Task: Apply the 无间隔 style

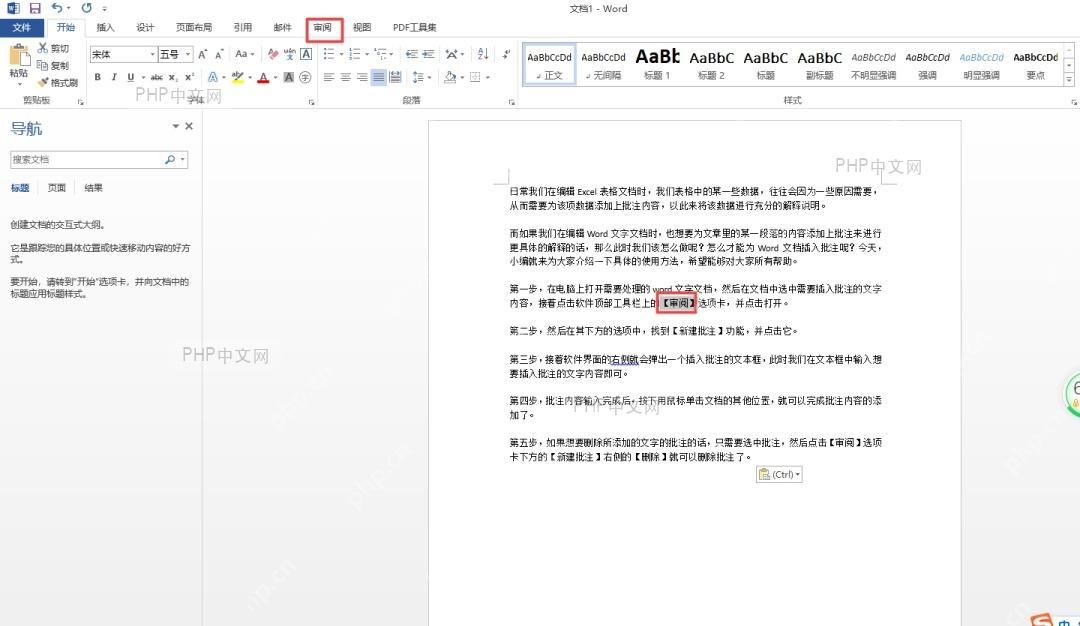Action: pyautogui.click(x=603, y=64)
